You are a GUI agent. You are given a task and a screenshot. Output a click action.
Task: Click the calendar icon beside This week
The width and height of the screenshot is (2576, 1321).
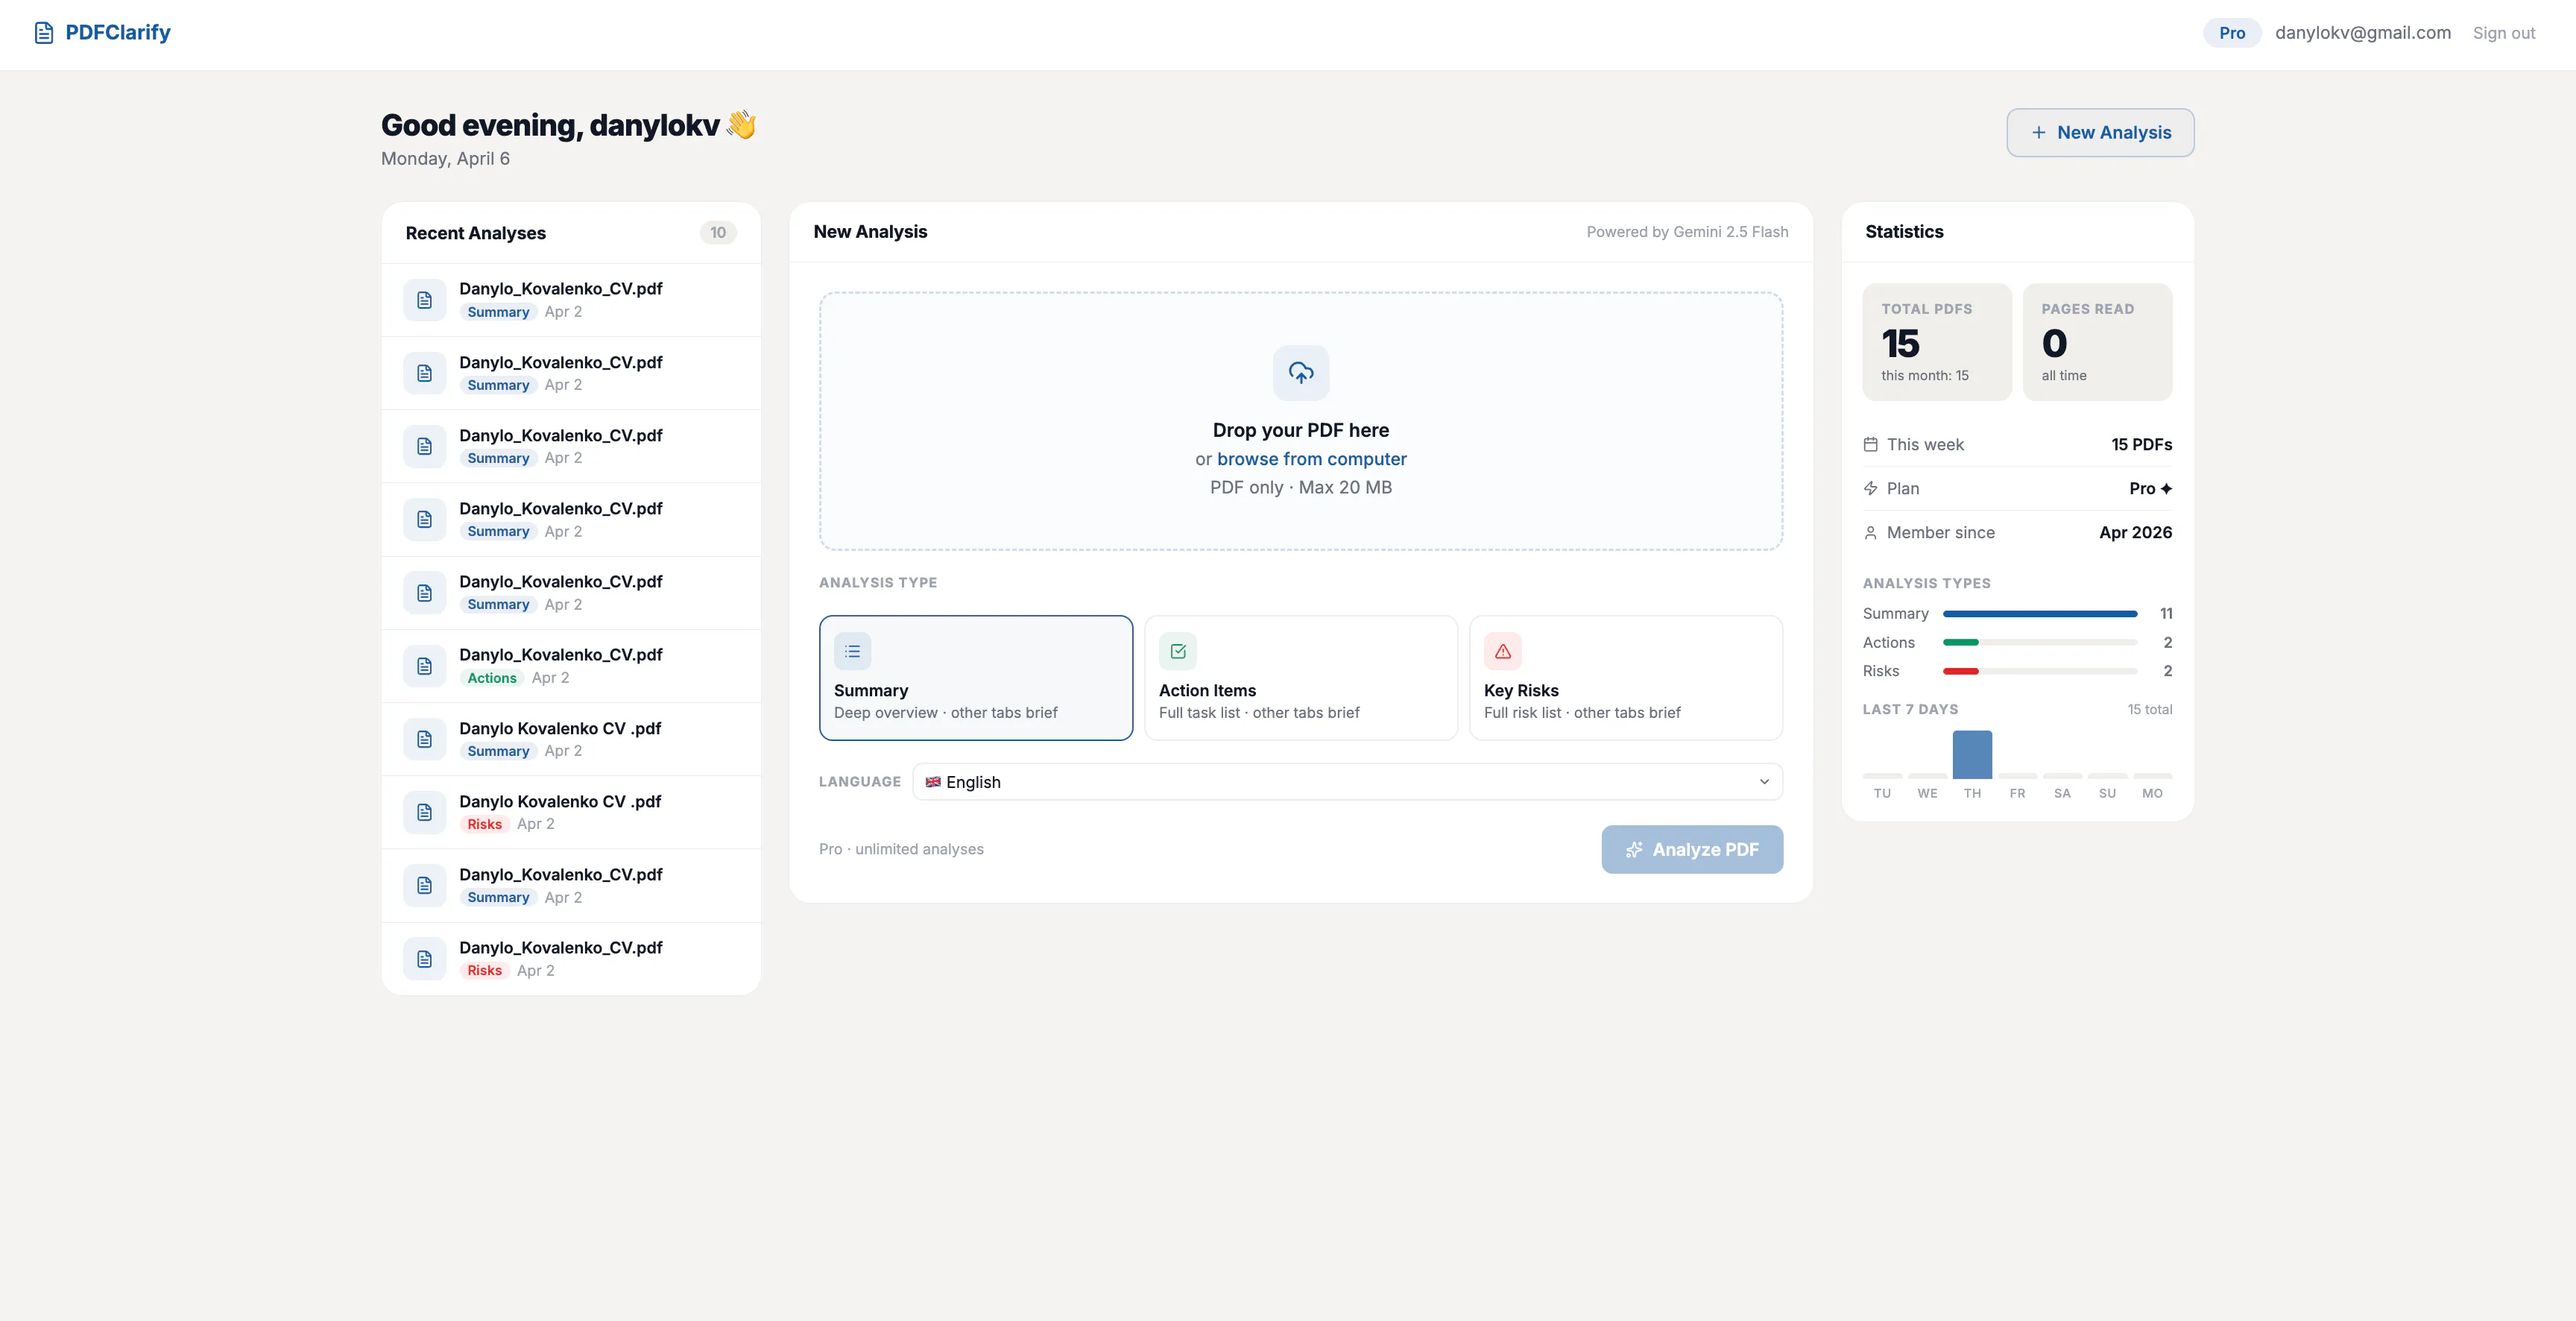pos(1870,444)
